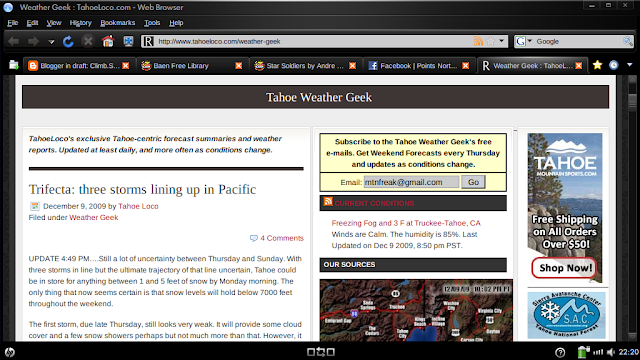Click the Go subscribe button
Screen dimensions: 640x360
point(473,182)
